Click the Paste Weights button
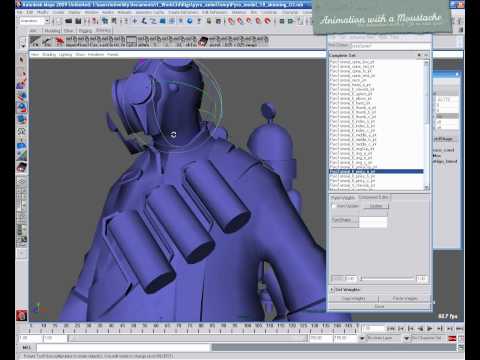 404,298
